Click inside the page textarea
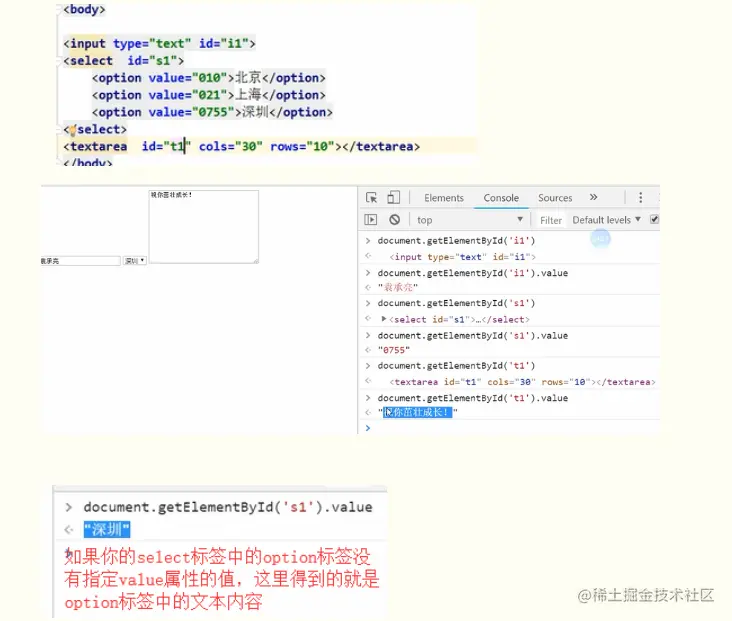The width and height of the screenshot is (732, 621). point(204,226)
